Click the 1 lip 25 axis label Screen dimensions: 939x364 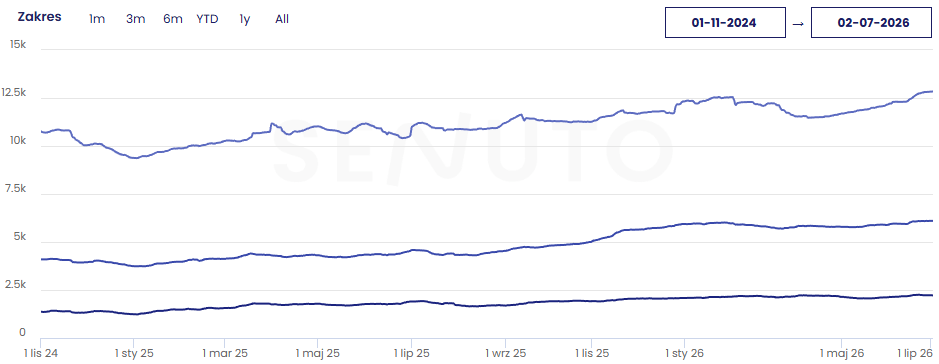(411, 353)
